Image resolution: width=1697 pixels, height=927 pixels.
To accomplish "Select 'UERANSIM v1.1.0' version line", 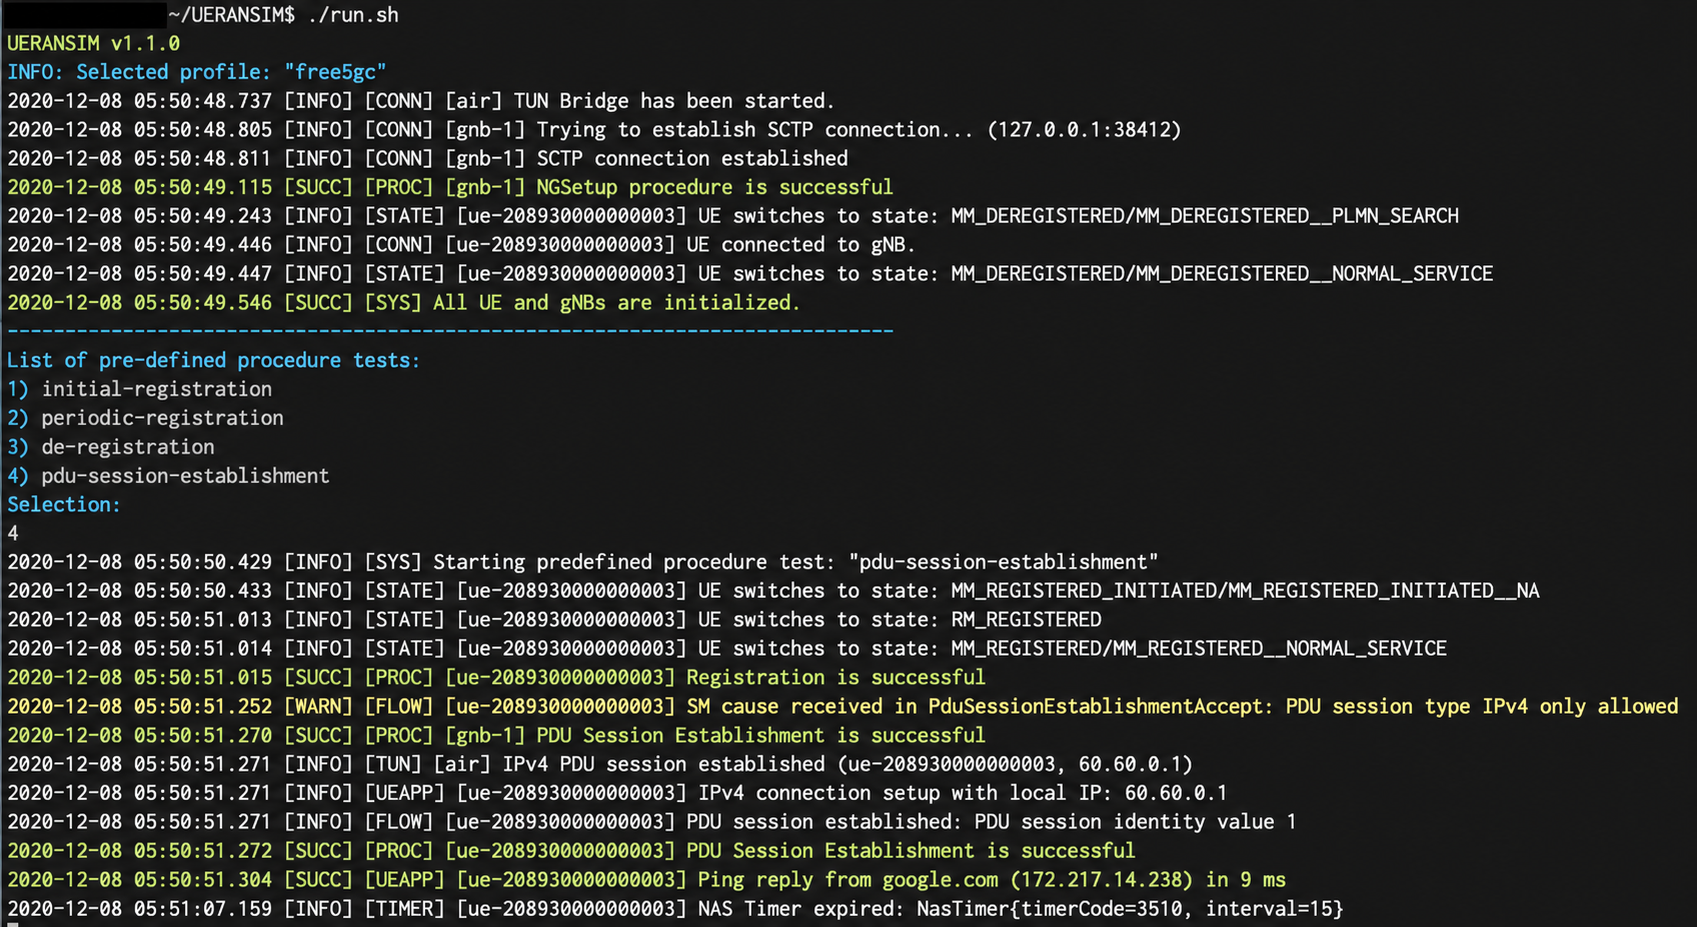I will 94,44.
